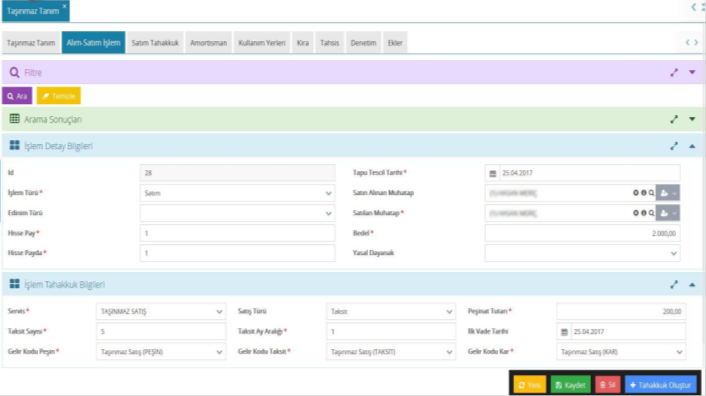Focus the Hisse Pay input field
Viewport: 706px width, 396px height.
click(x=237, y=233)
